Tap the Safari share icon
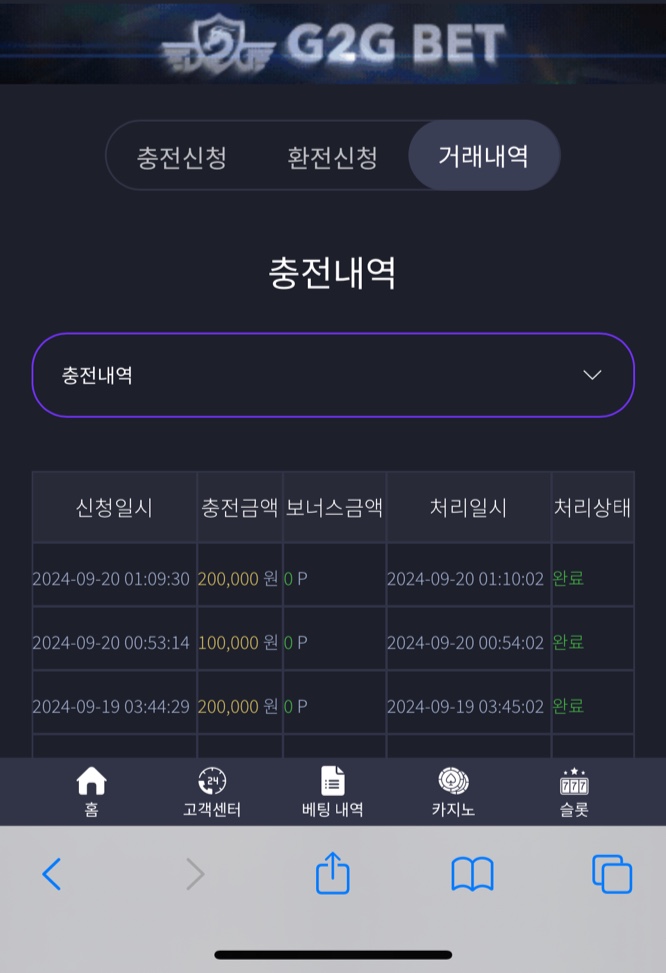This screenshot has width=666, height=973. (x=333, y=873)
